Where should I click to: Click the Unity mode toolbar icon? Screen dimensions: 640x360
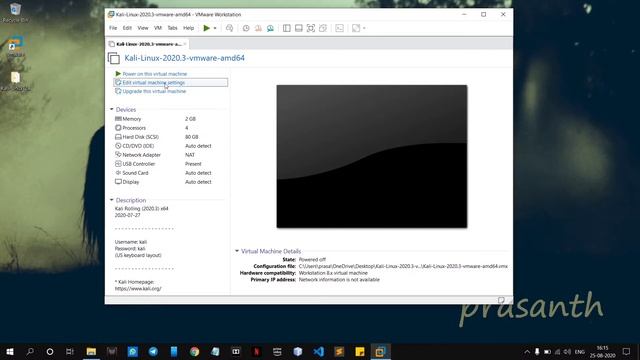[x=323, y=28]
